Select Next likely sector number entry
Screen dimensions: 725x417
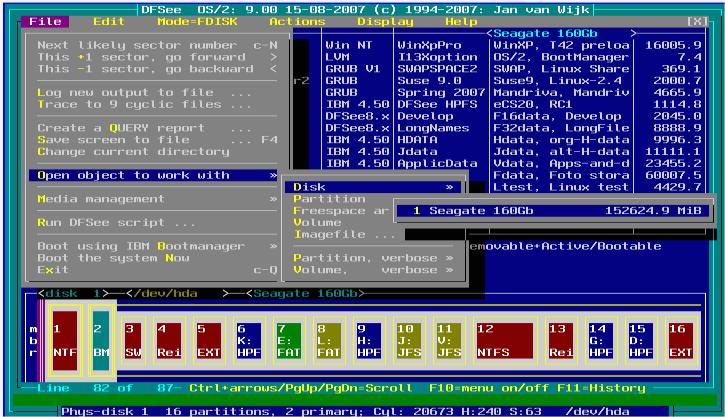pyautogui.click(x=157, y=45)
